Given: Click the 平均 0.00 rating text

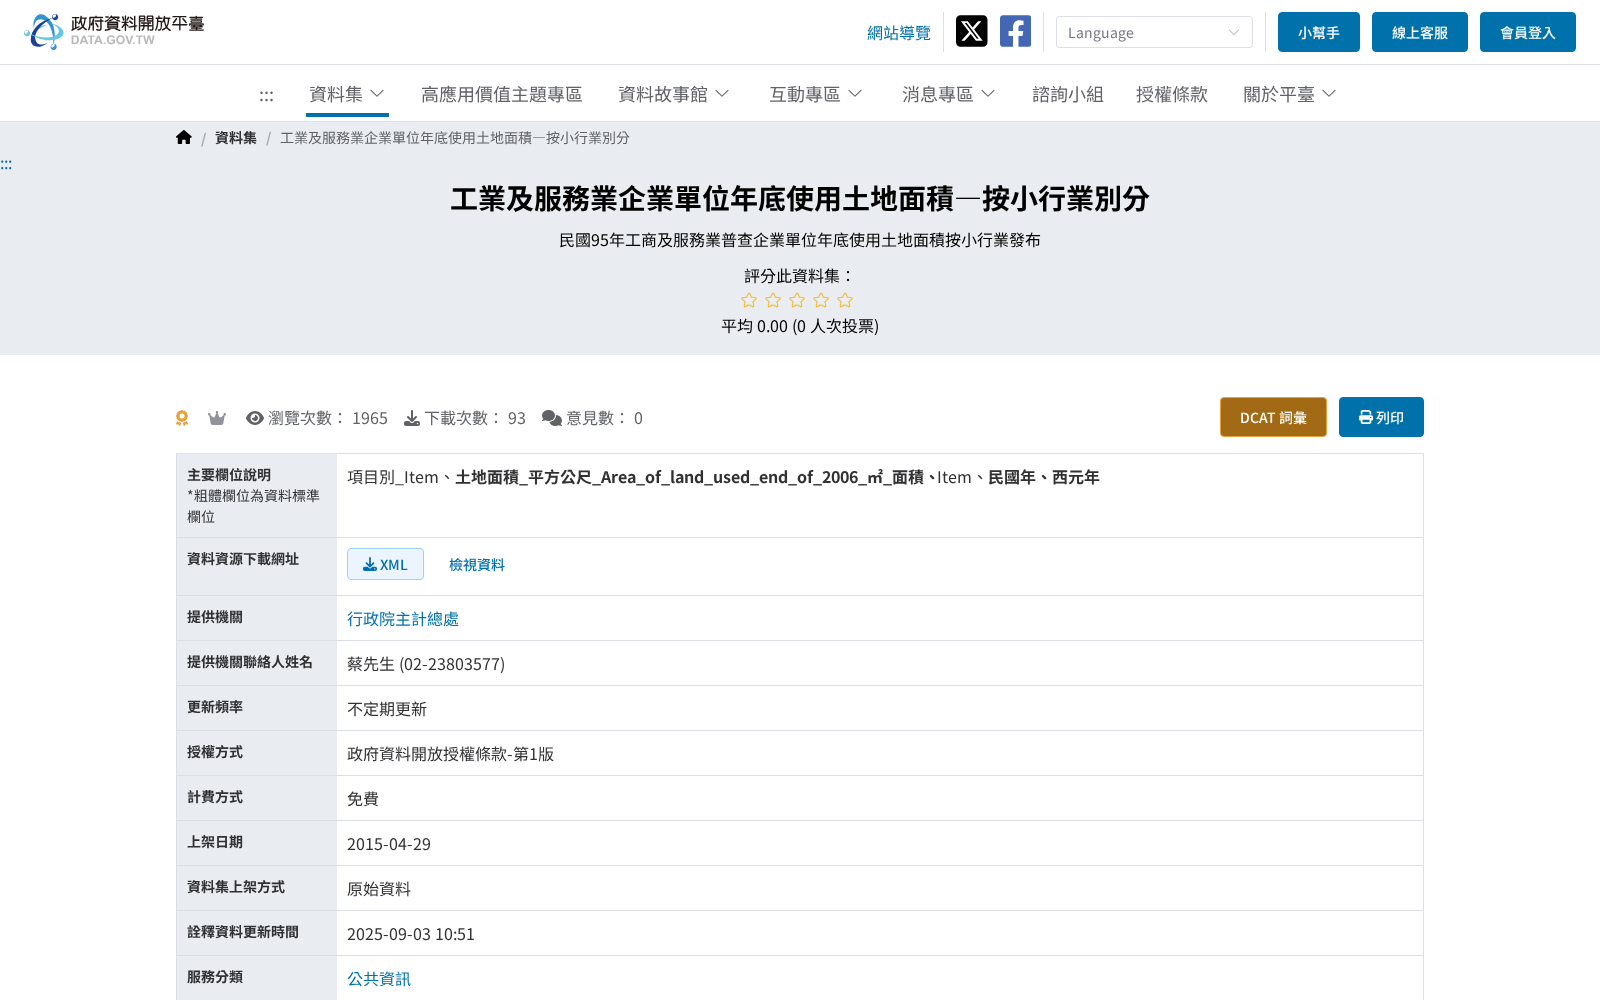Looking at the screenshot, I should pos(800,326).
